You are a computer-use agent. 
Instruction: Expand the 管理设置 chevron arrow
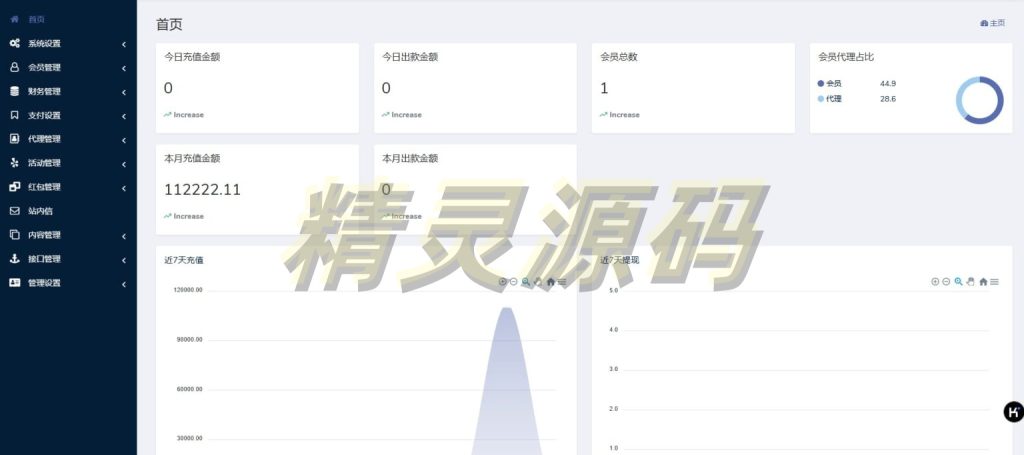click(123, 285)
